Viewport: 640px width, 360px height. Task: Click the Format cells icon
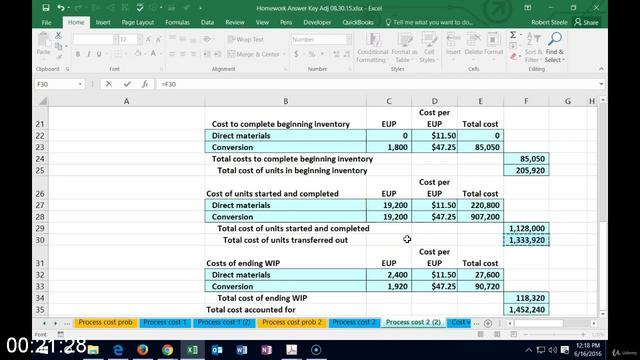(x=493, y=40)
